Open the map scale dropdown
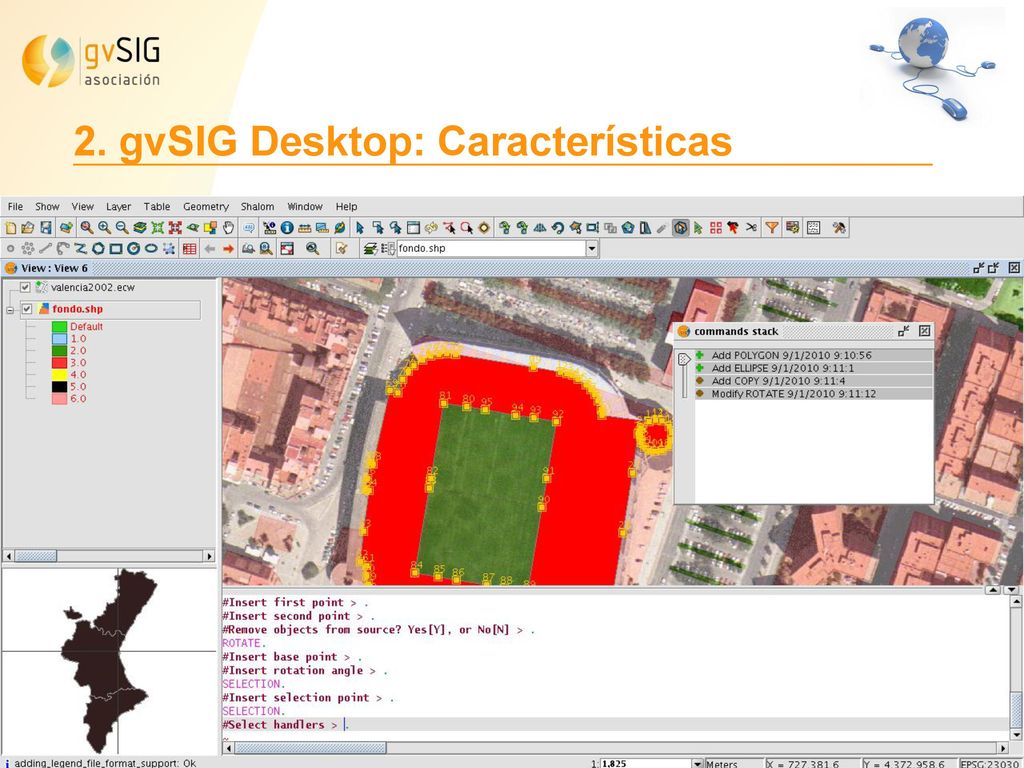The width and height of the screenshot is (1024, 768). (697, 763)
